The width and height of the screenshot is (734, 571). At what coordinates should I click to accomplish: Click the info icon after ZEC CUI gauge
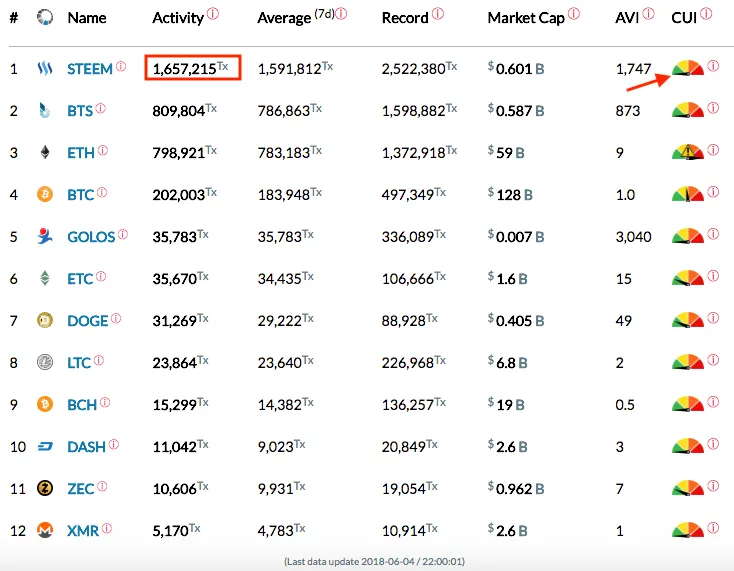(713, 486)
